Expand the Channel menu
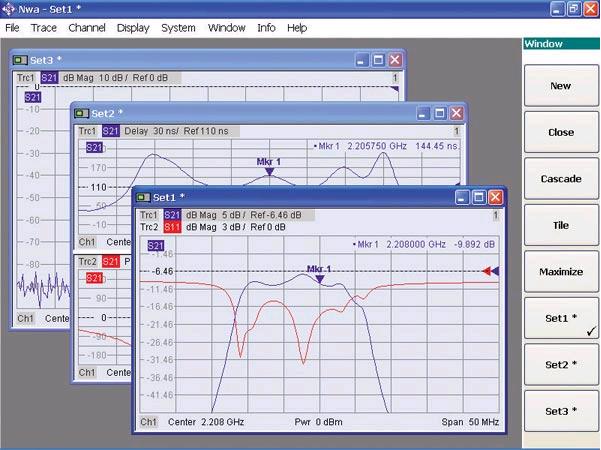Screen dimensions: 601x450 tap(86, 28)
